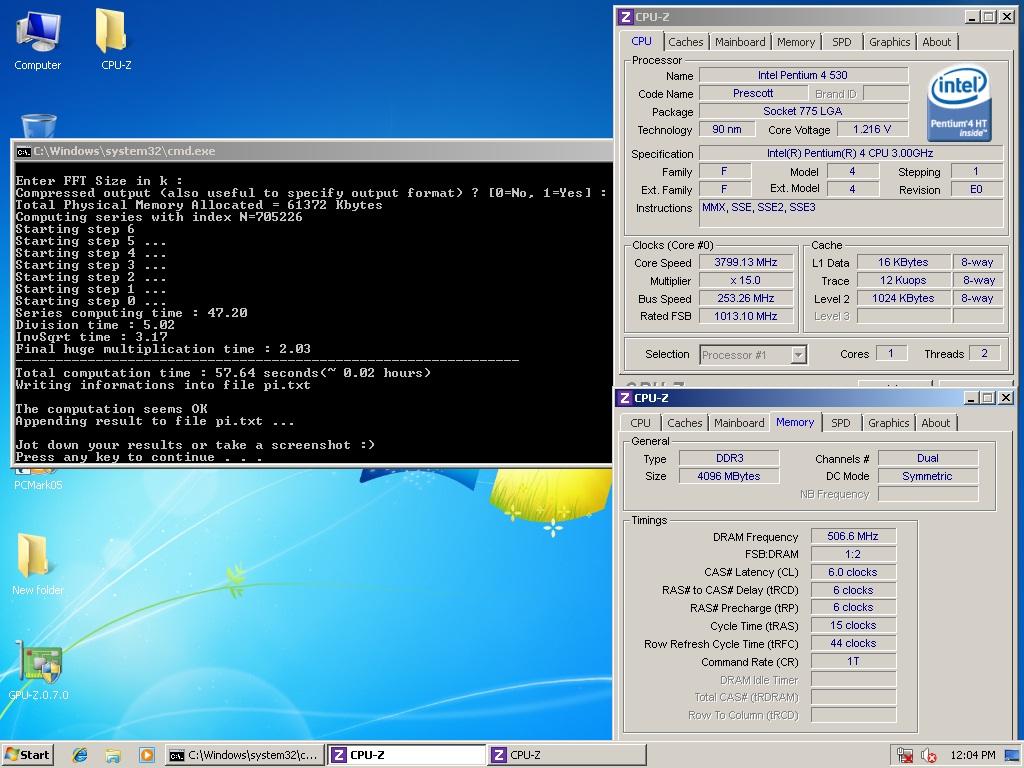Open the Recycle Bin desktop icon
This screenshot has height=768, width=1024.
point(39,125)
